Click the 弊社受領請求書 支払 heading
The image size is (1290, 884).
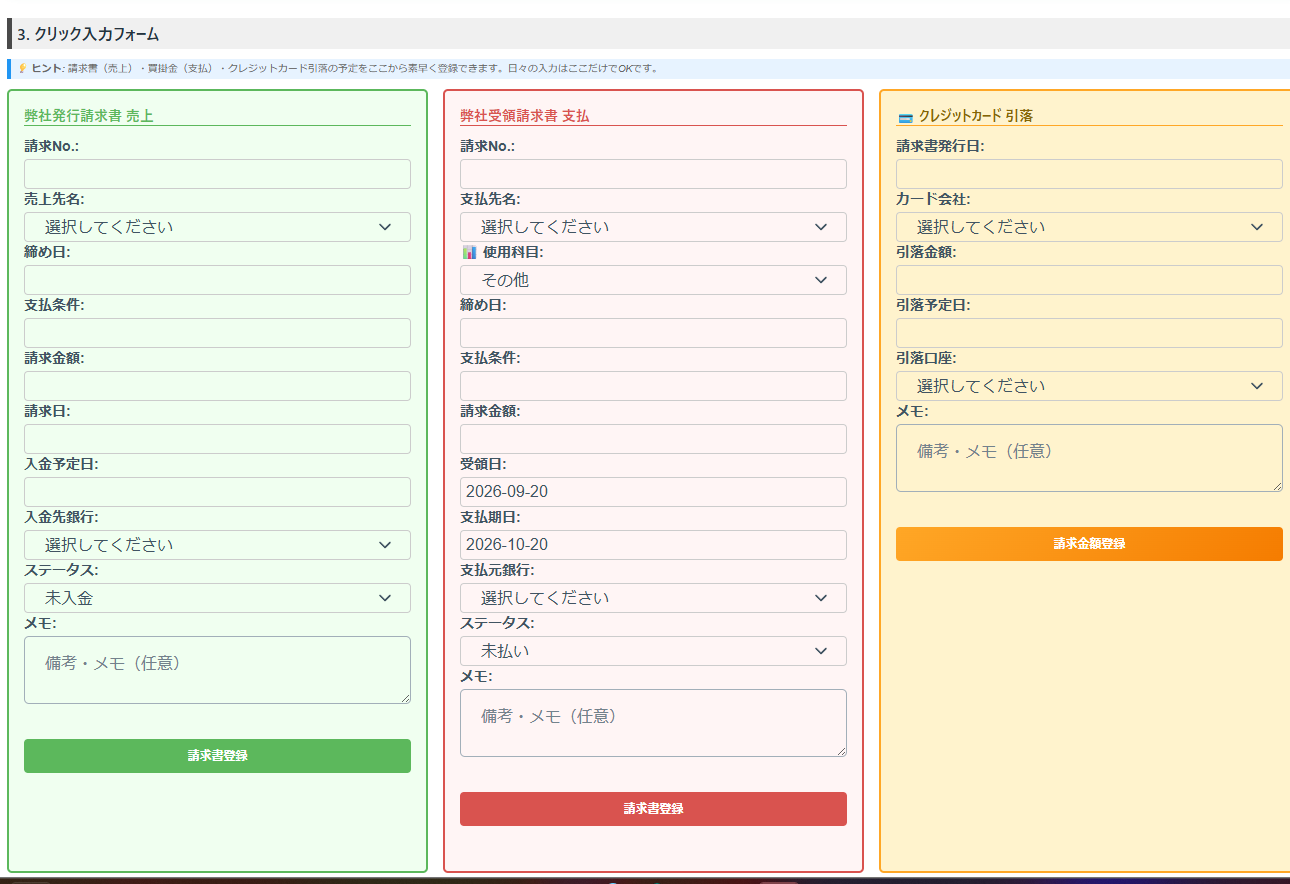[x=525, y=116]
